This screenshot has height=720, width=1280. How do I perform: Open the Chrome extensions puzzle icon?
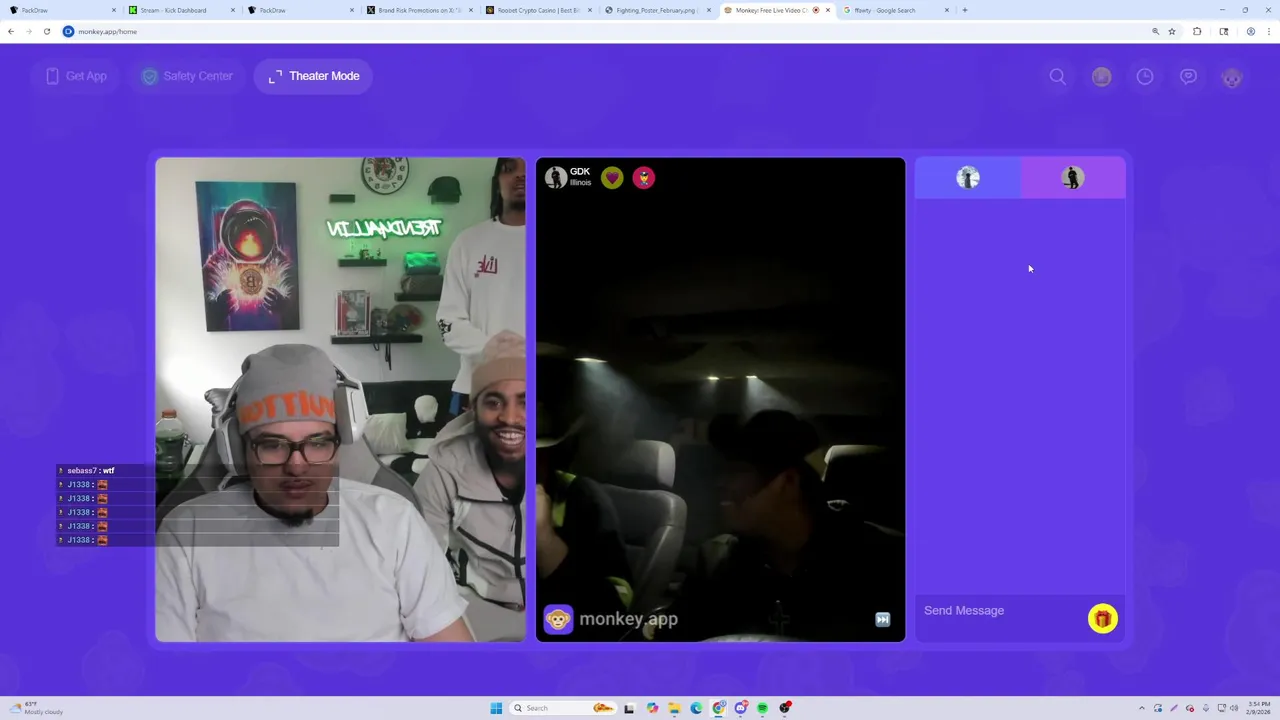coord(1197,31)
